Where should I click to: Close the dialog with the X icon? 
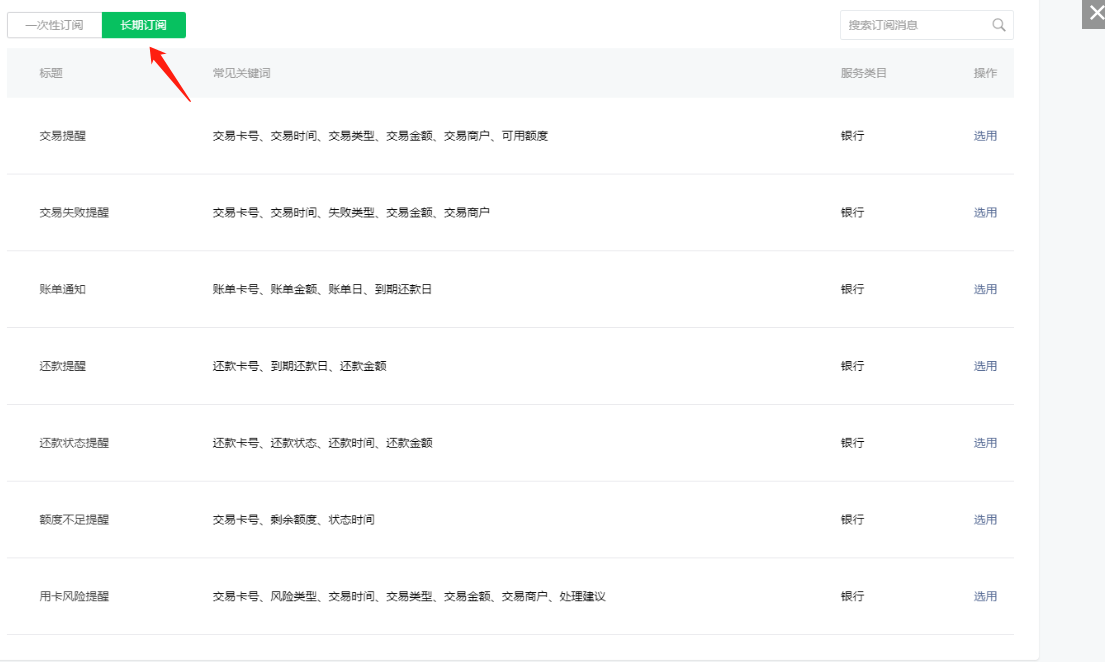coord(1097,13)
